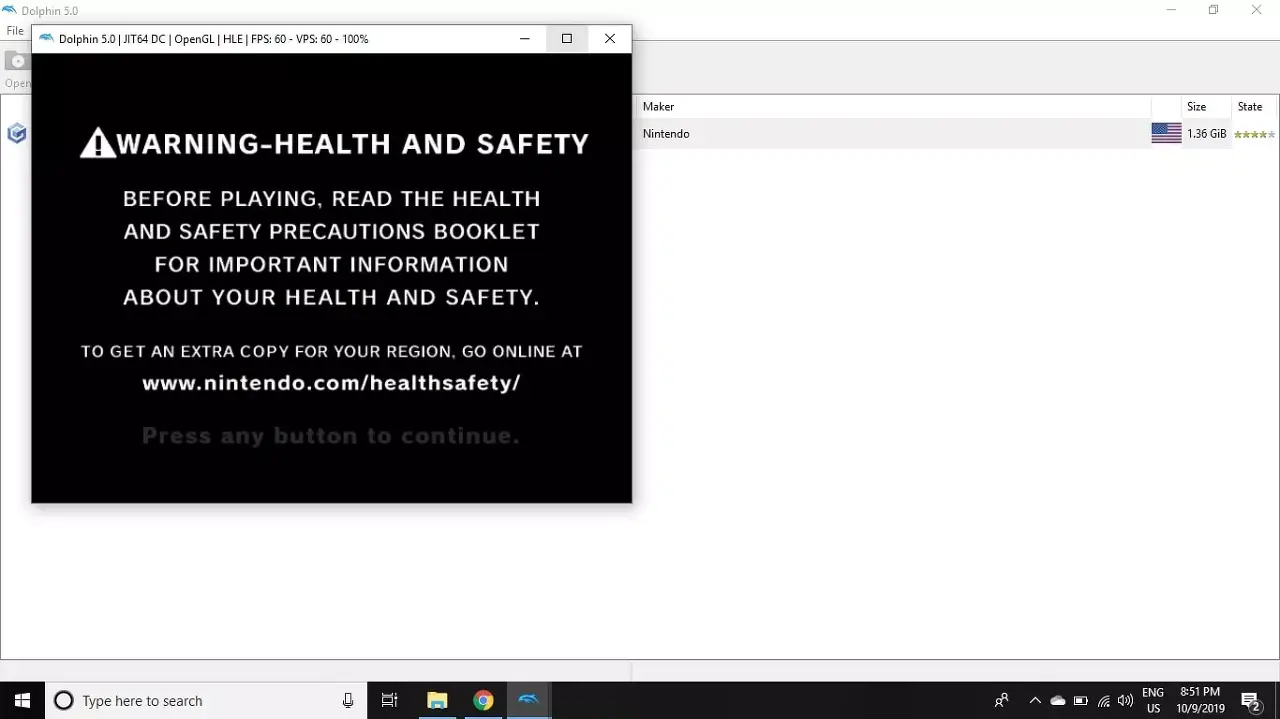This screenshot has height=719, width=1280.
Task: Open File Explorer from the taskbar
Action: [437, 700]
